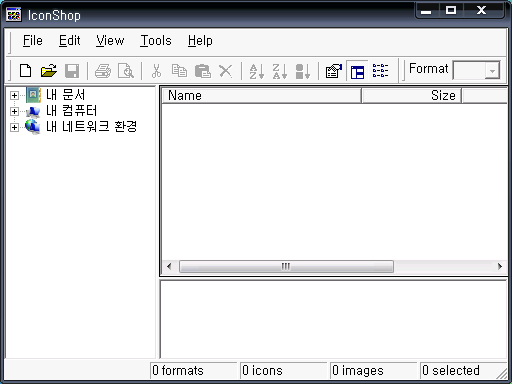Open a file with the folder icon

coord(49,71)
